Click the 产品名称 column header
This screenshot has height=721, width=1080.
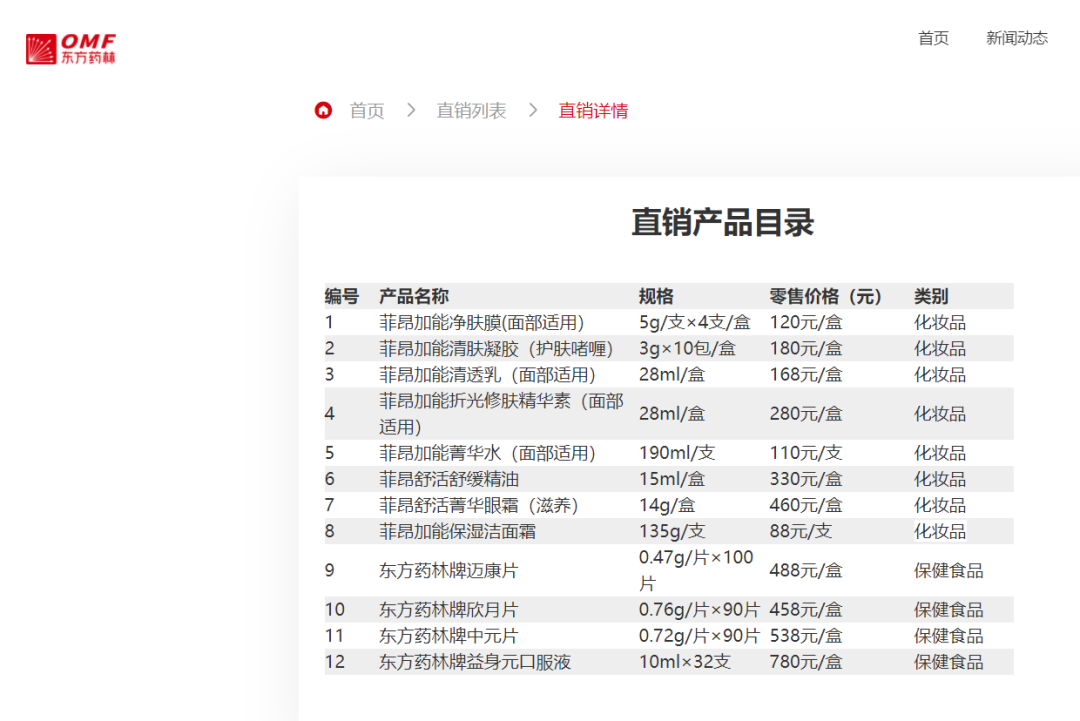click(413, 296)
